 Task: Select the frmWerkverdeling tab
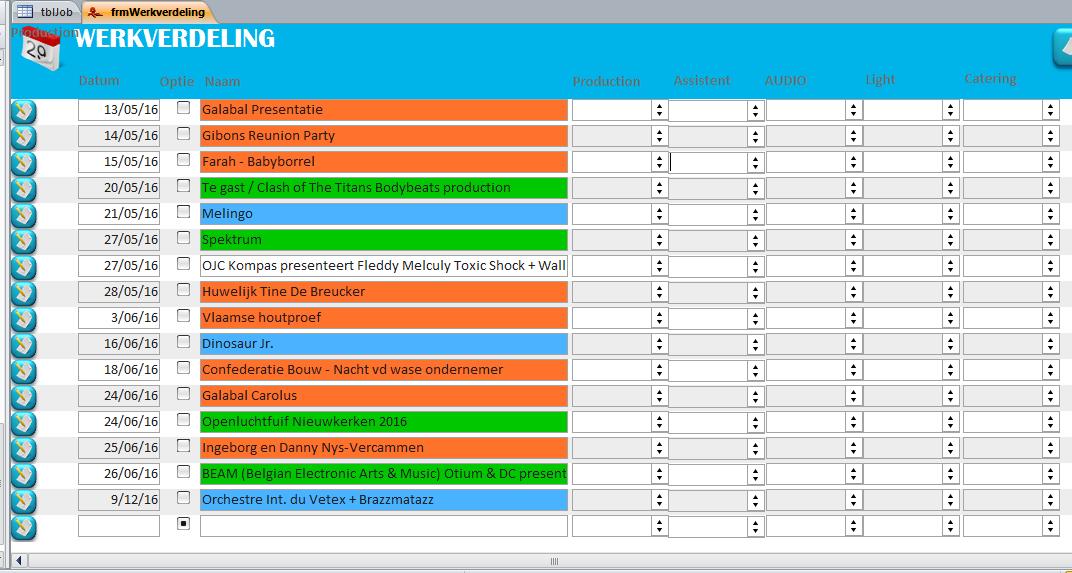click(x=146, y=12)
